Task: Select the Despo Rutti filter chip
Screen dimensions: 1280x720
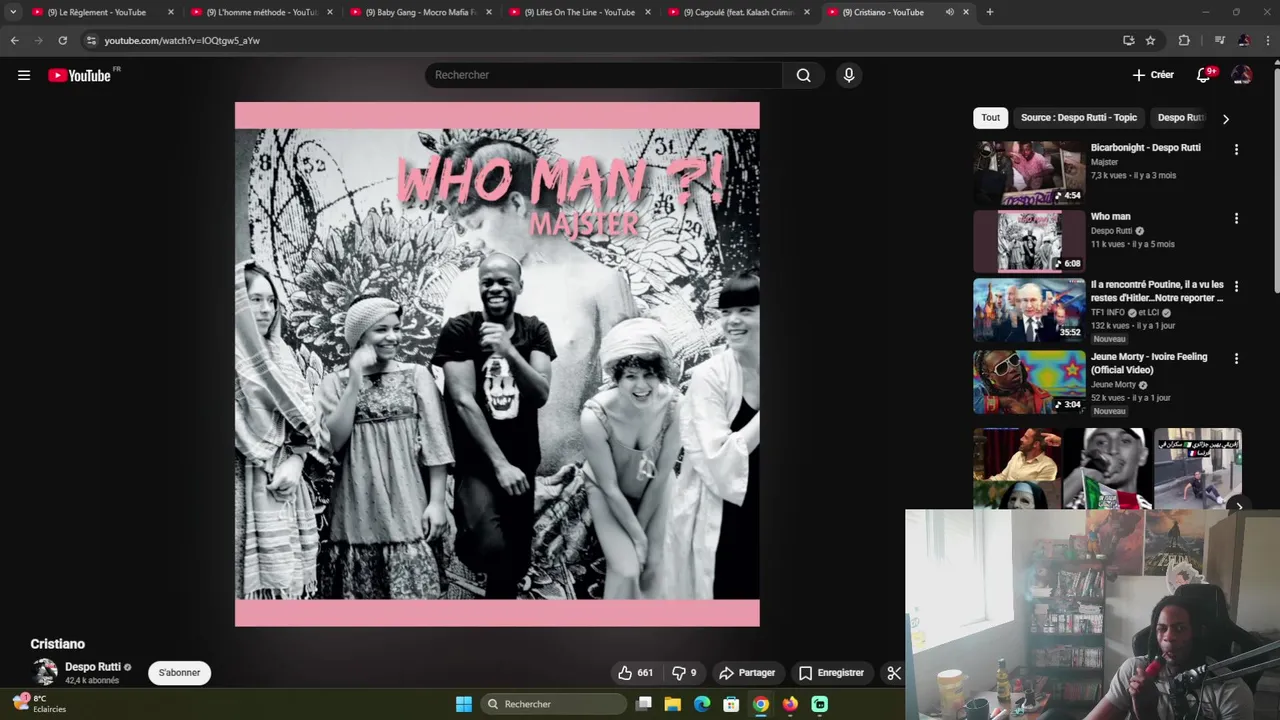Action: coord(1180,118)
